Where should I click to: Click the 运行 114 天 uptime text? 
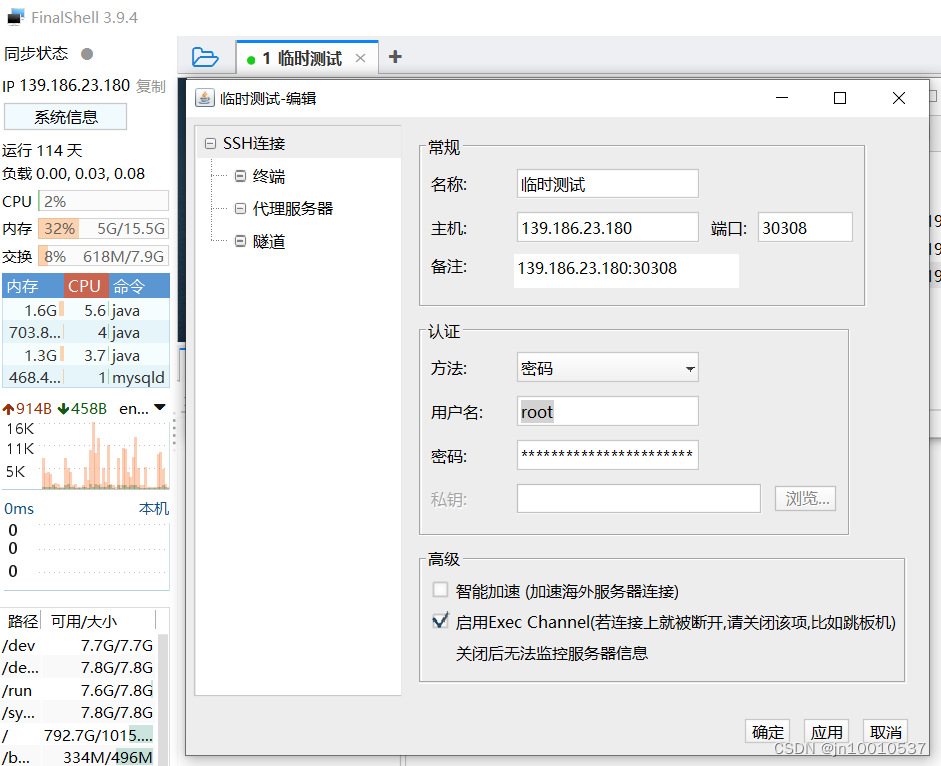tap(42, 150)
